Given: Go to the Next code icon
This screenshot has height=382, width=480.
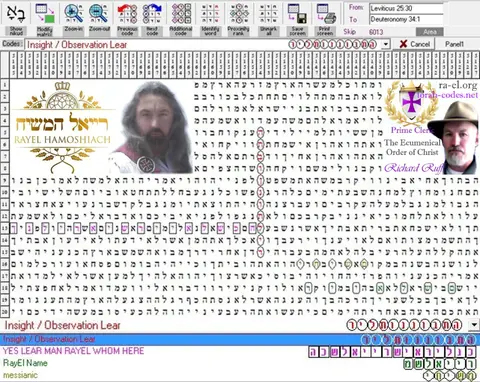Looking at the screenshot, I should [152, 18].
